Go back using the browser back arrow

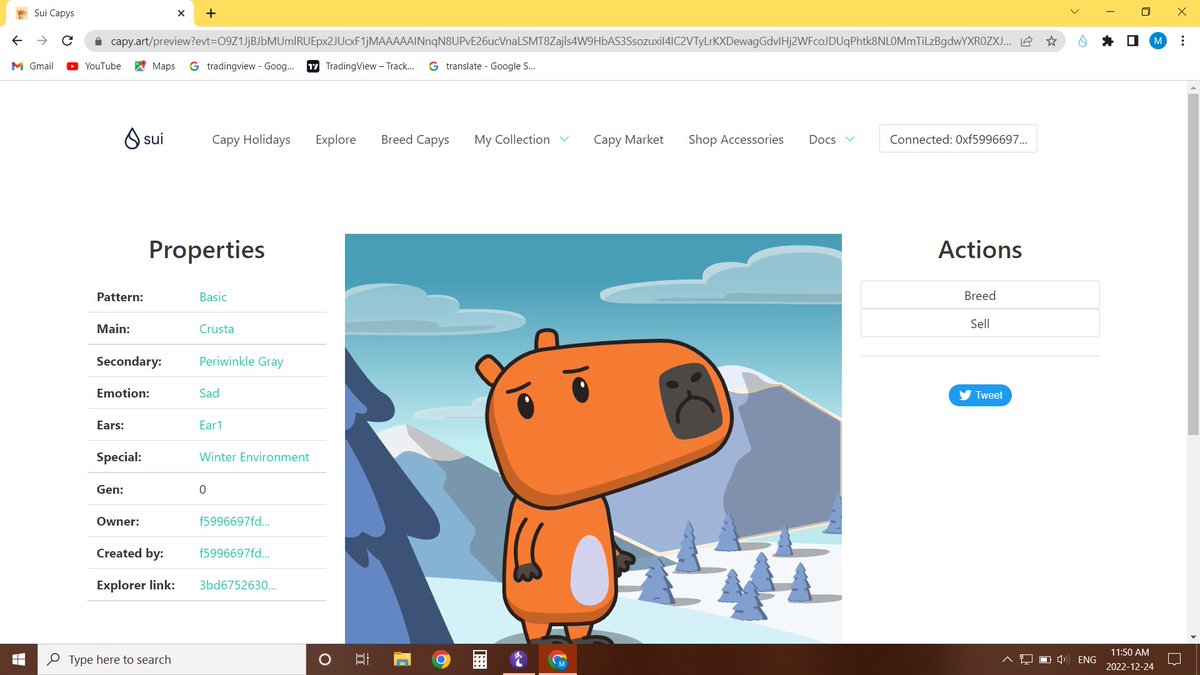pyautogui.click(x=17, y=41)
